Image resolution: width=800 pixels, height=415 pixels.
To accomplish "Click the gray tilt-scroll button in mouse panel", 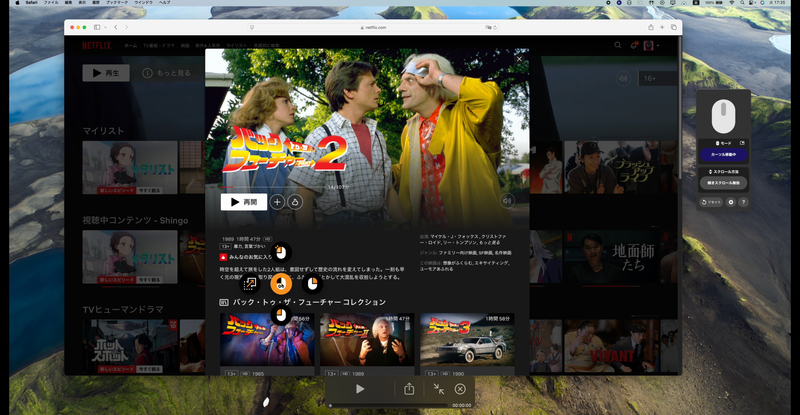I will (723, 183).
